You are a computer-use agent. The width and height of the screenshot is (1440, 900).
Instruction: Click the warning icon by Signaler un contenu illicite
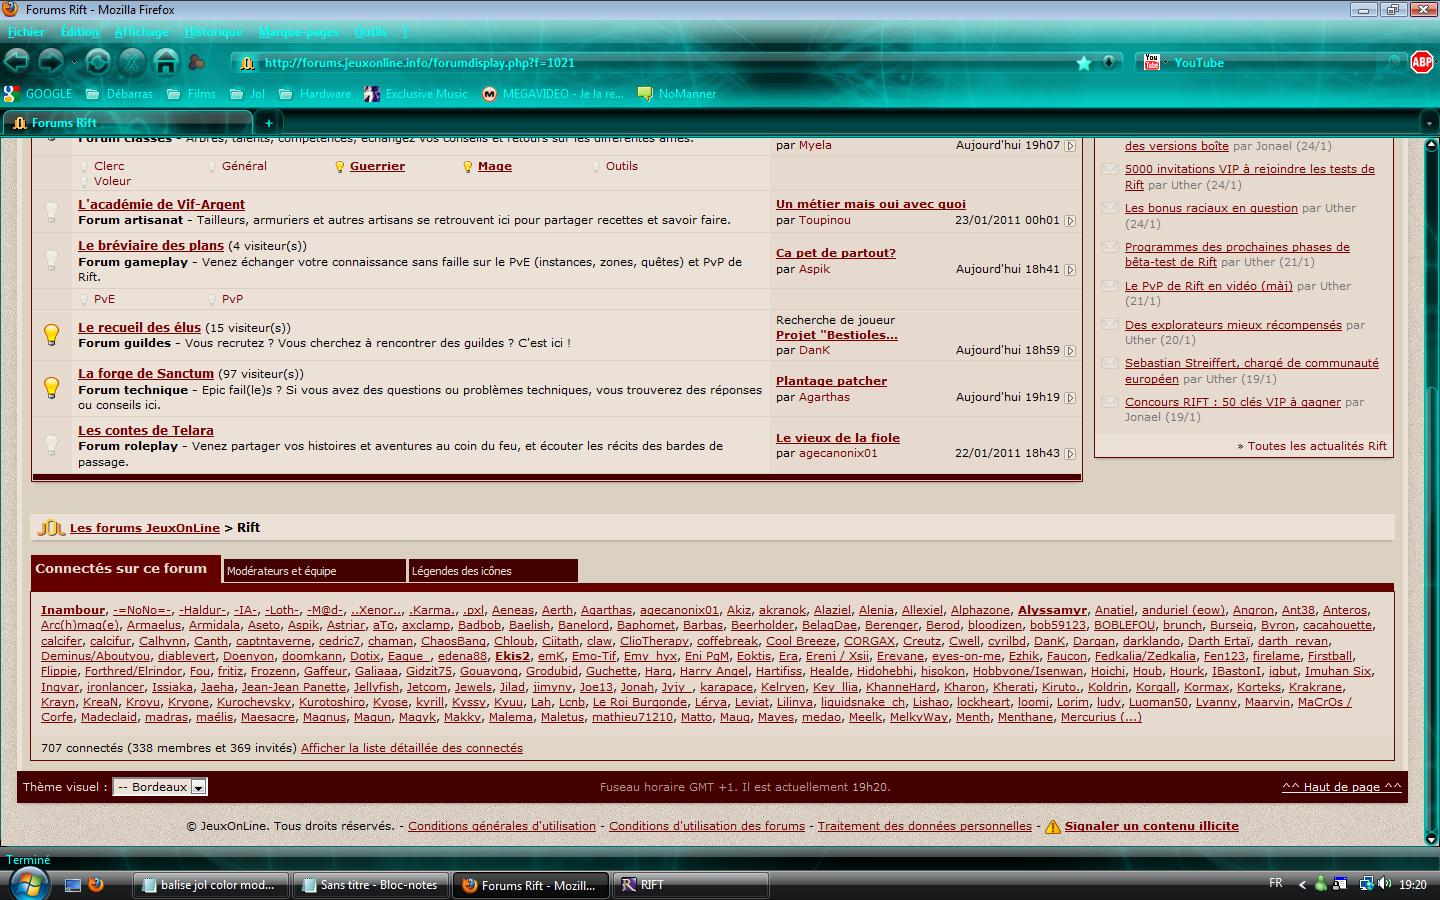point(1052,827)
